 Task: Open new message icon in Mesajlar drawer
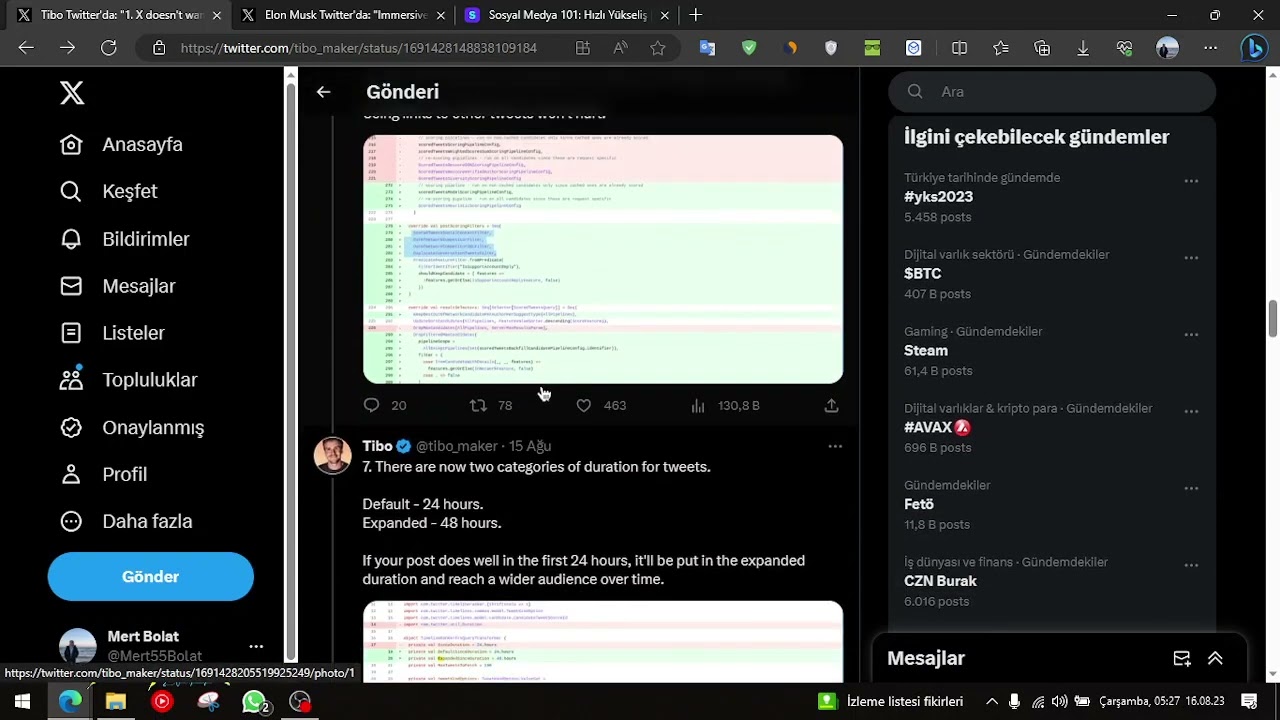coord(1182,658)
